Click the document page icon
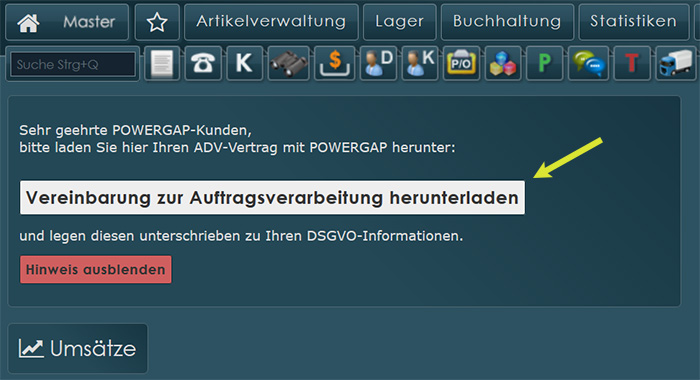This screenshot has height=380, width=700. 162,63
